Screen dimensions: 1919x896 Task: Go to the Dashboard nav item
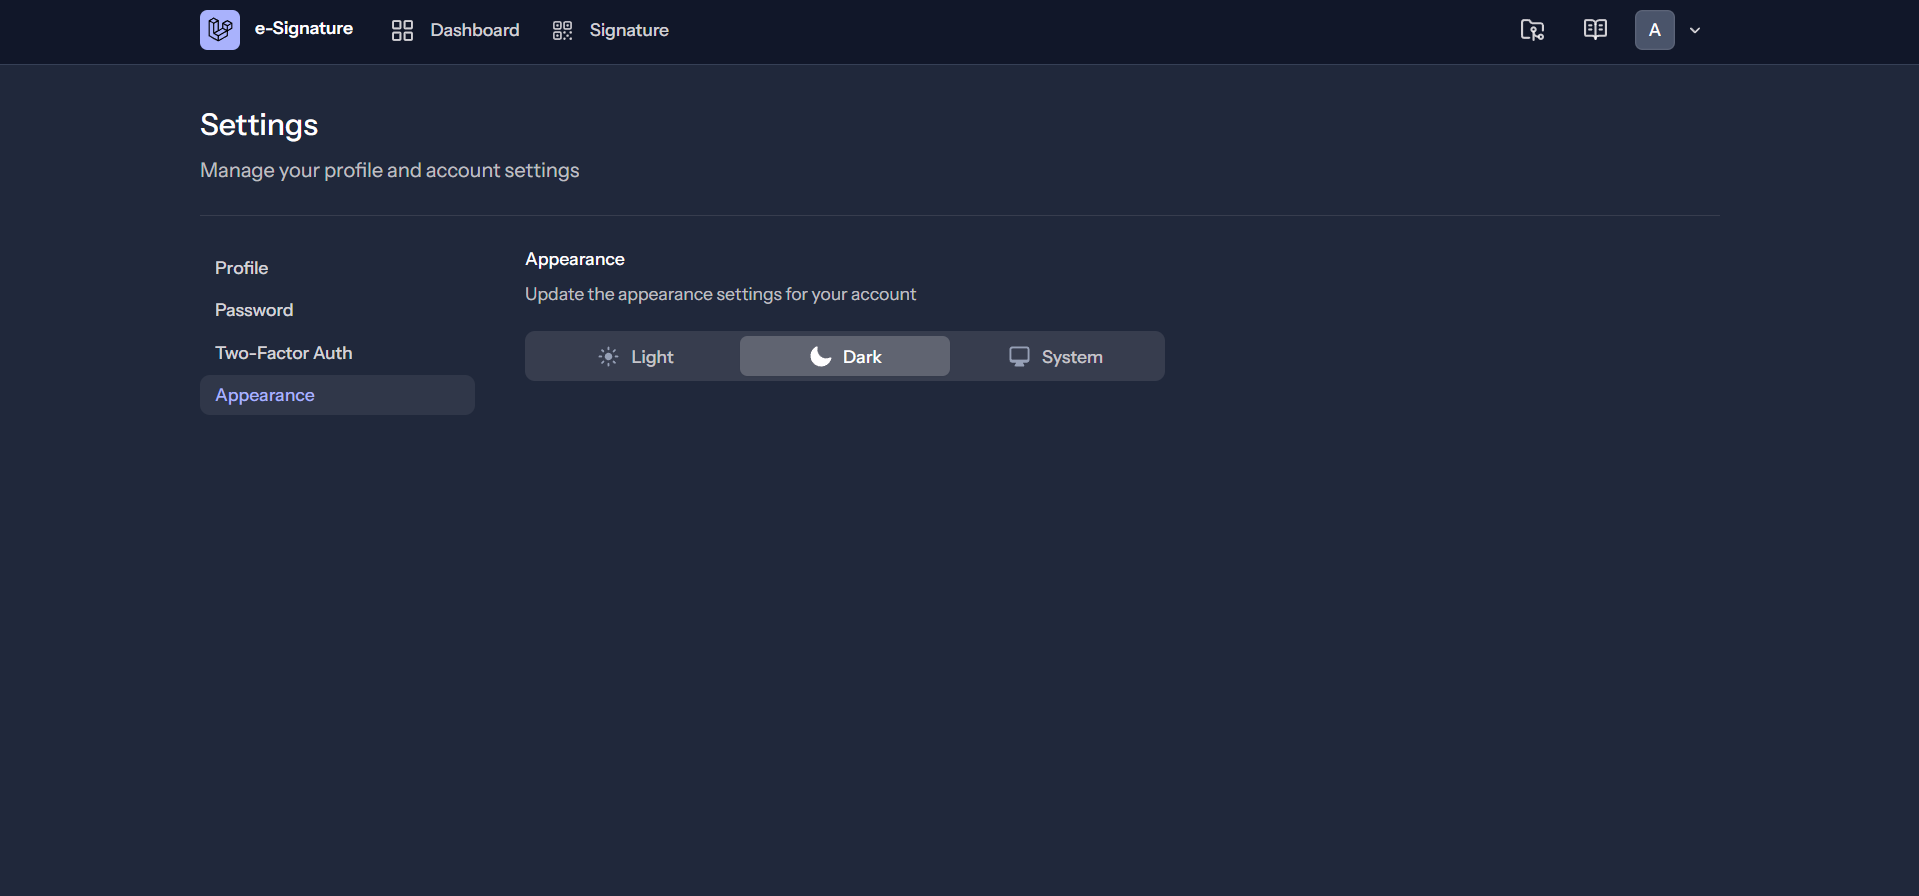tap(474, 31)
